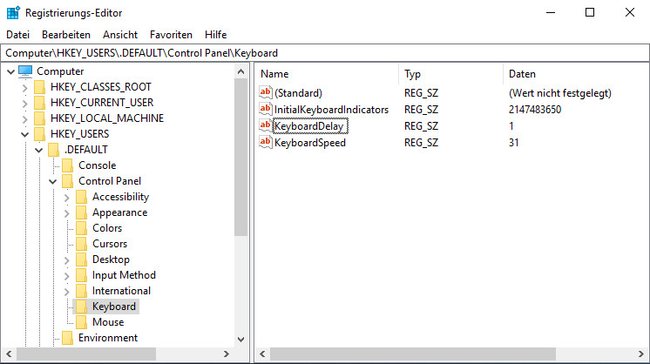The height and width of the screenshot is (364, 650).
Task: Select the Mouse key label in tree
Action: (x=108, y=322)
